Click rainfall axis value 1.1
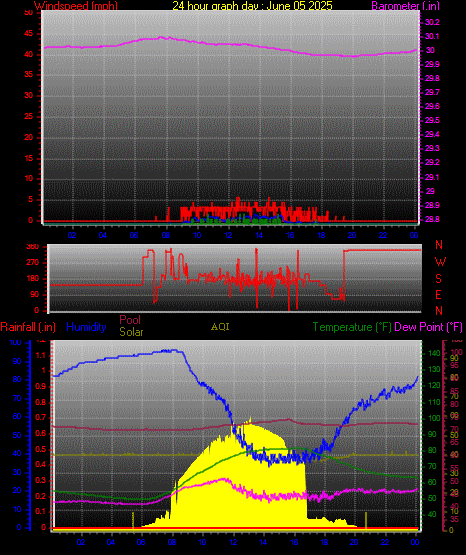 point(41,355)
